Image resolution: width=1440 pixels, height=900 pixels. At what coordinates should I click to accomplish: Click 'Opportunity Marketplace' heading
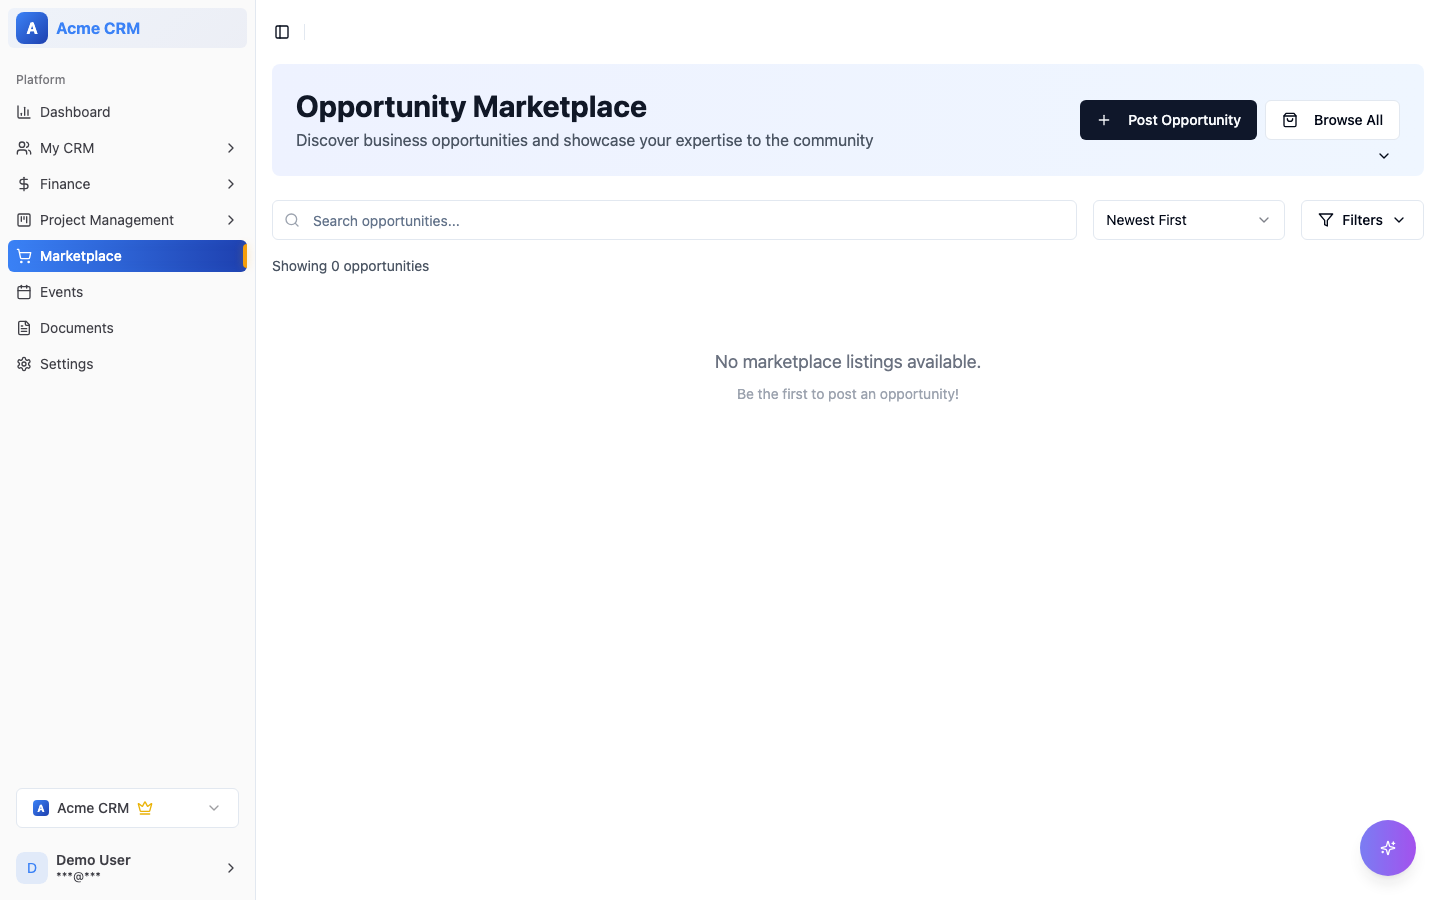(471, 106)
